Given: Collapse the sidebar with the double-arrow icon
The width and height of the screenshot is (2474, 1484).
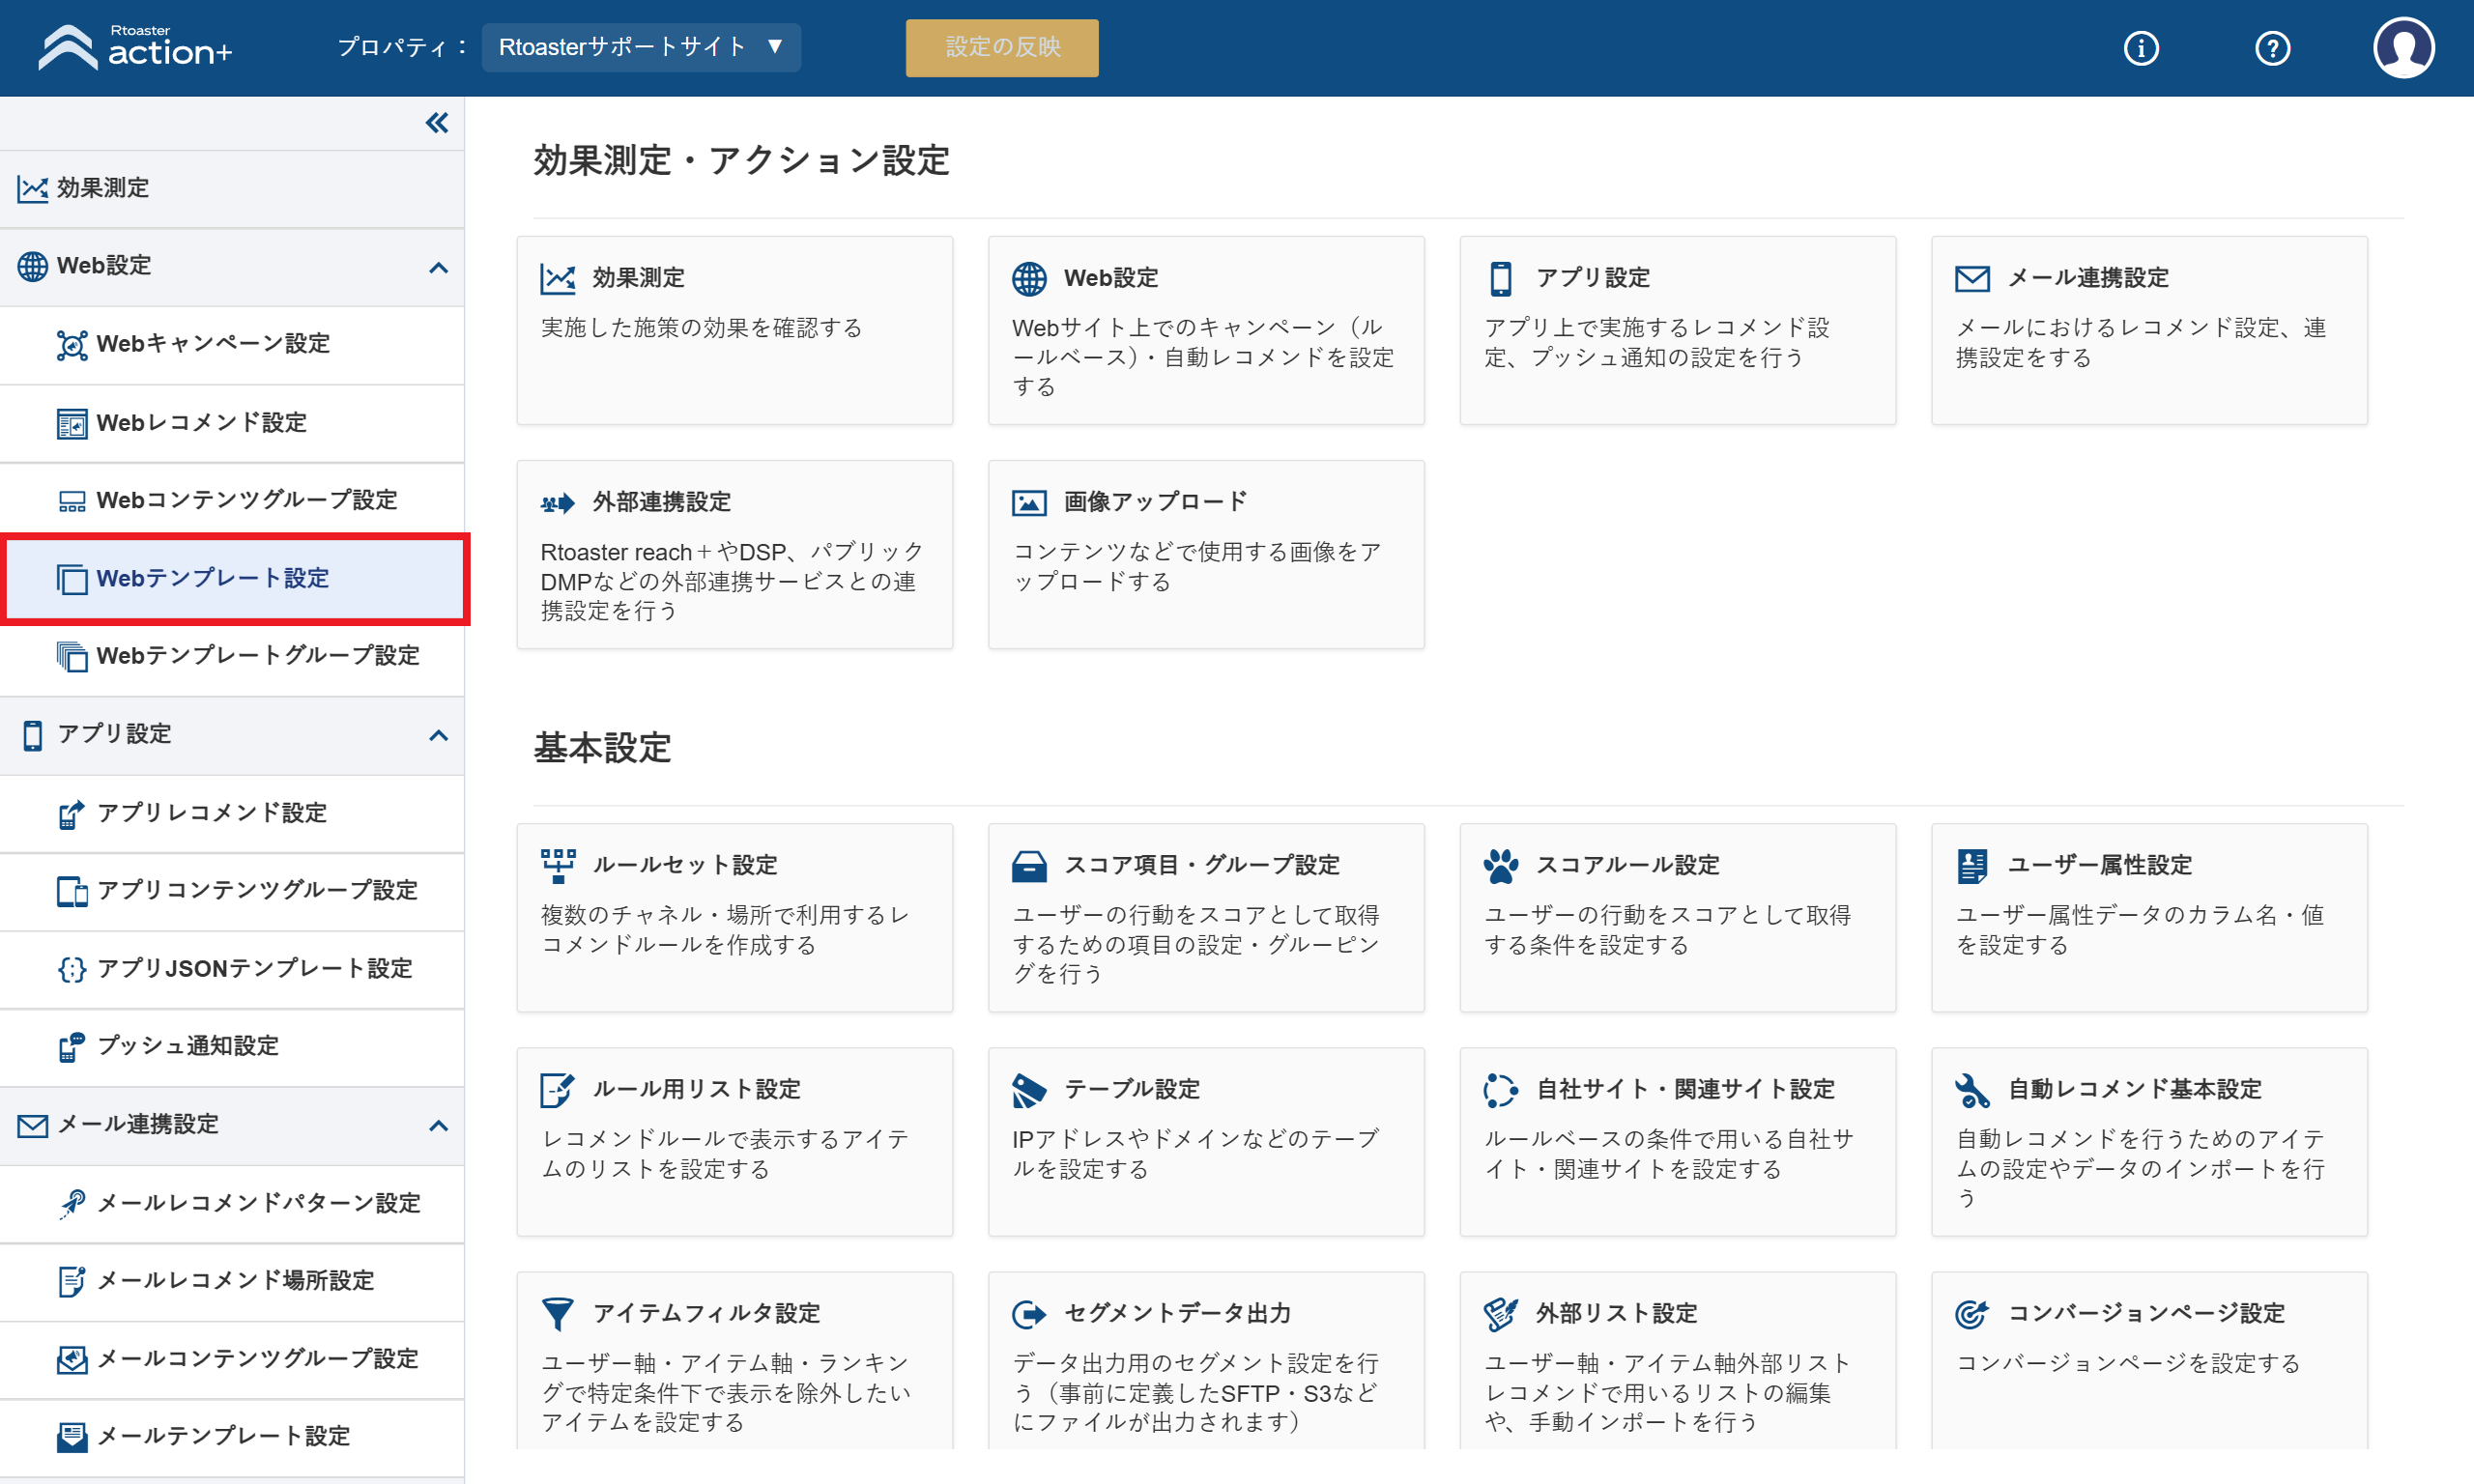Looking at the screenshot, I should pyautogui.click(x=437, y=123).
